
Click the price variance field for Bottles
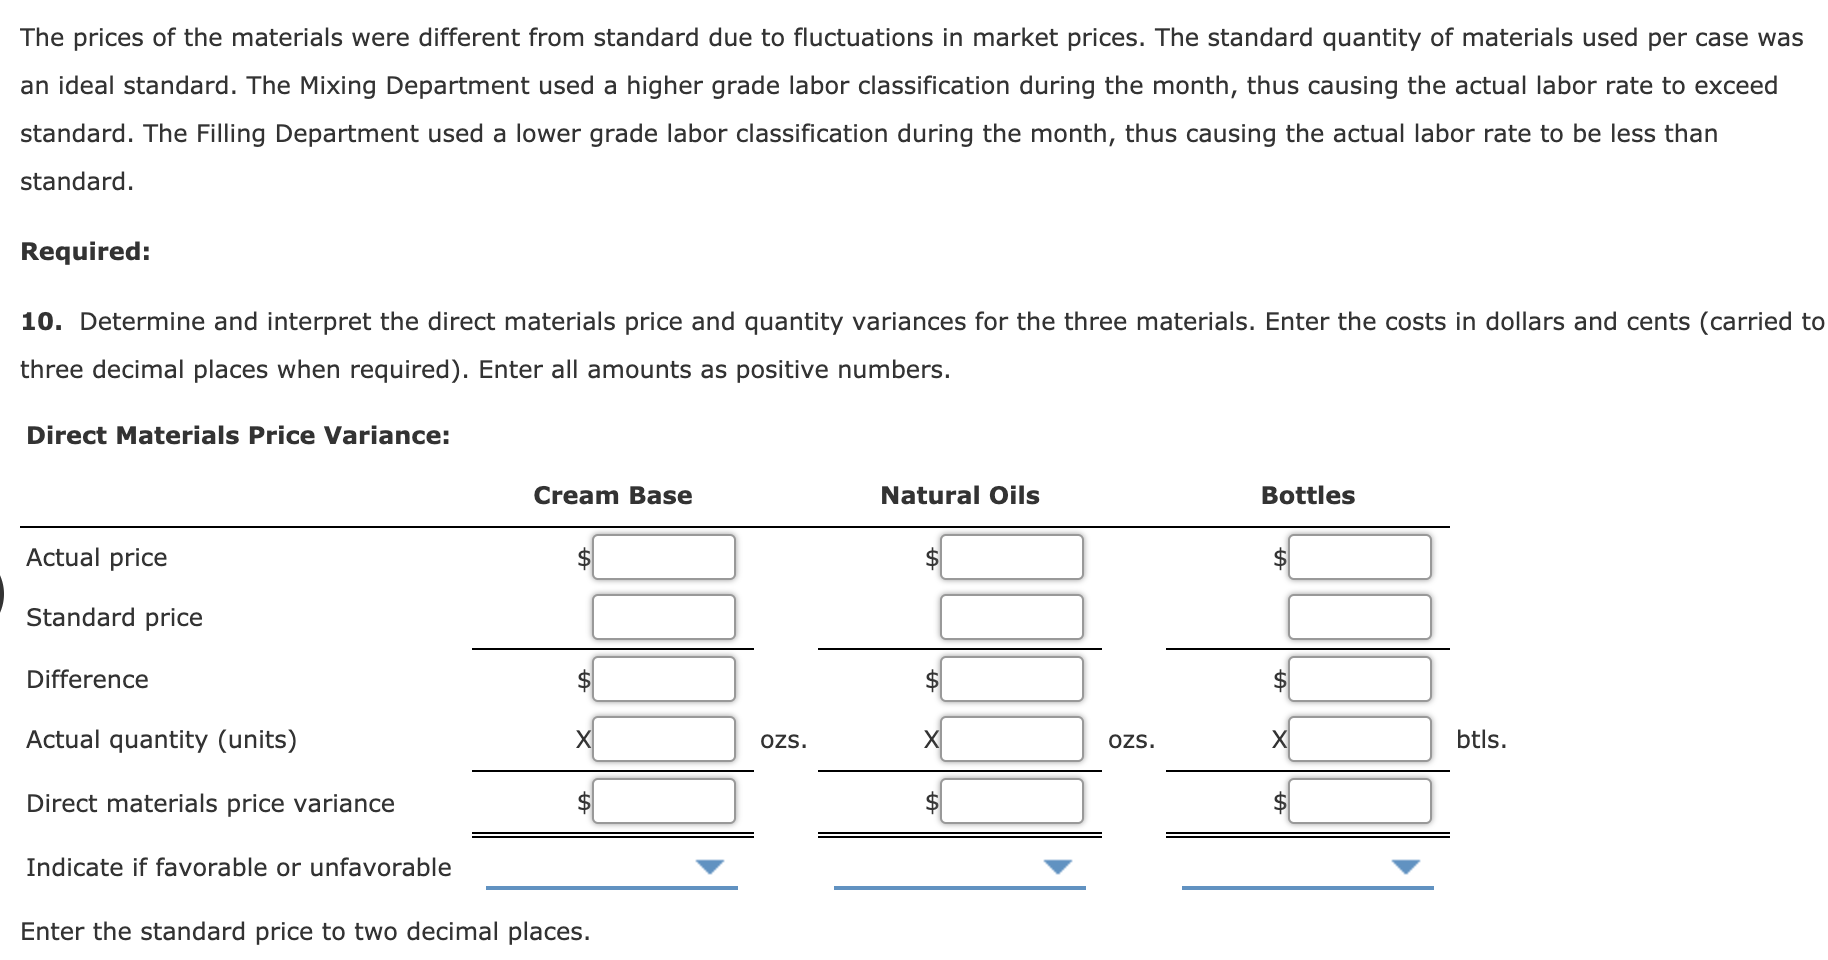(x=1359, y=800)
